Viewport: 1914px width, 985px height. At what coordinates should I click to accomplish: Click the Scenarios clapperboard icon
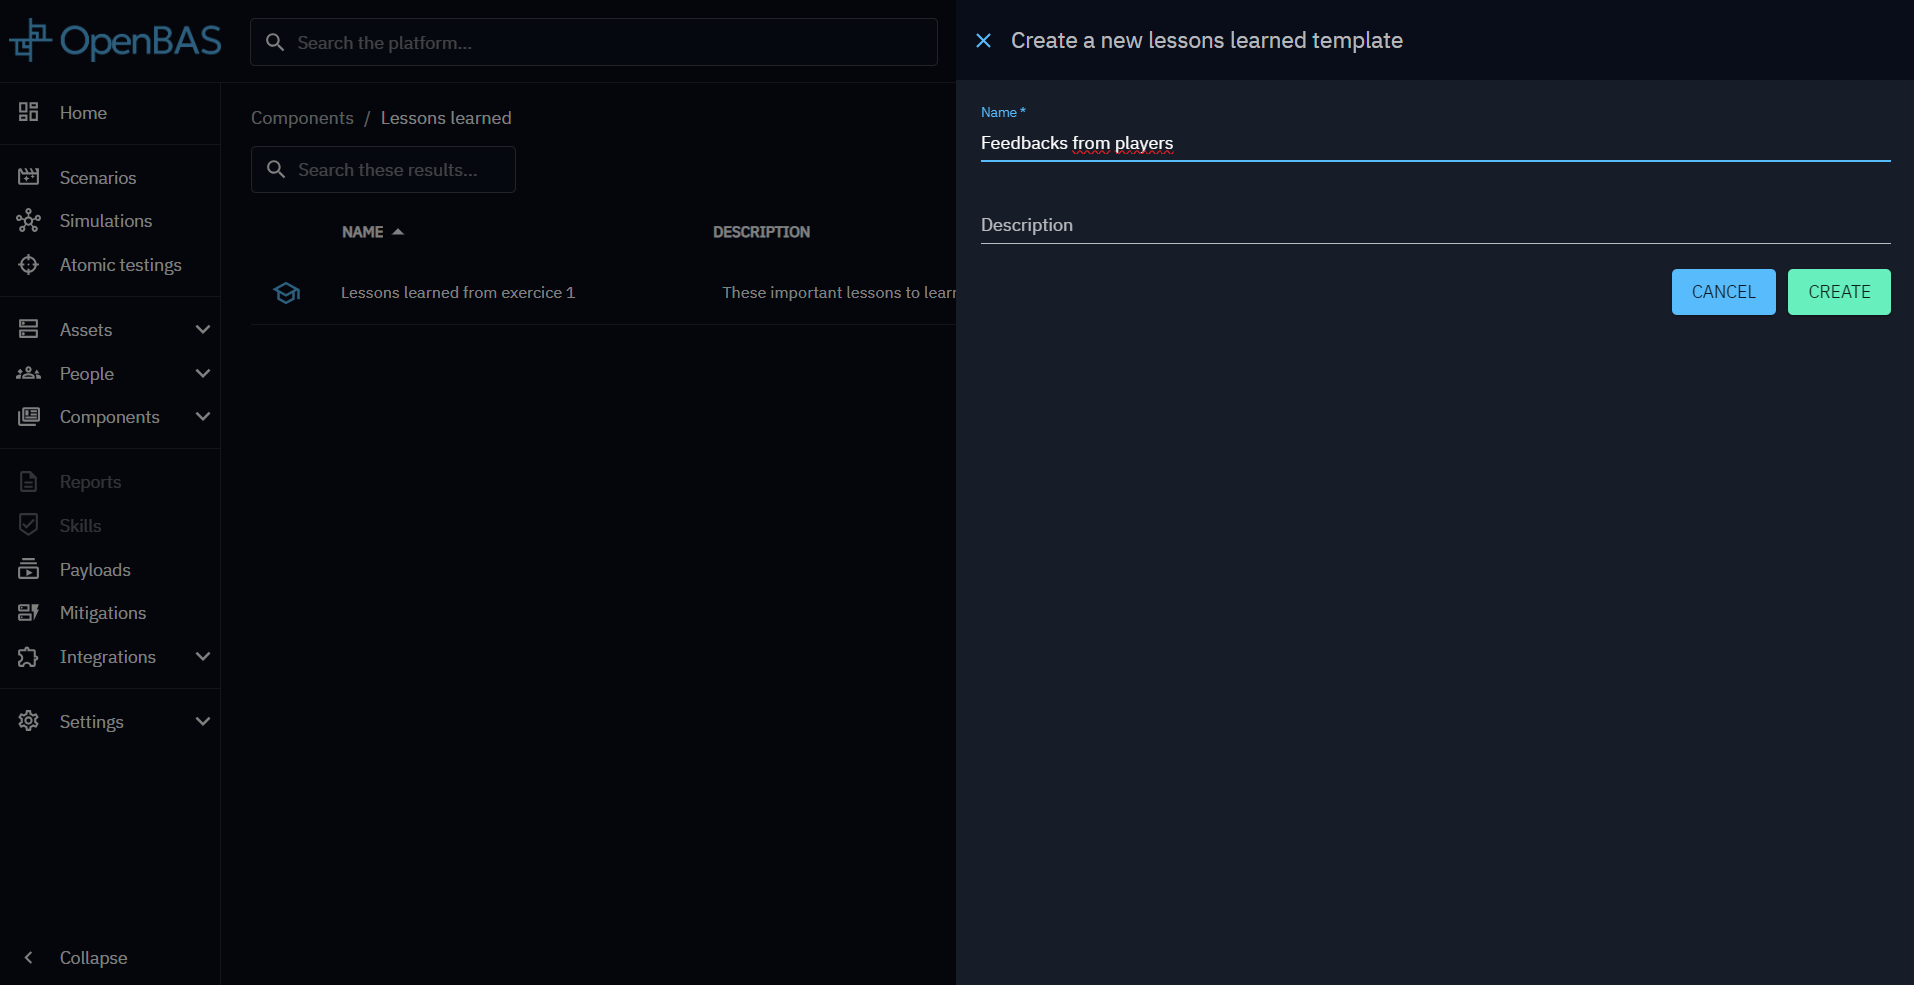[28, 177]
